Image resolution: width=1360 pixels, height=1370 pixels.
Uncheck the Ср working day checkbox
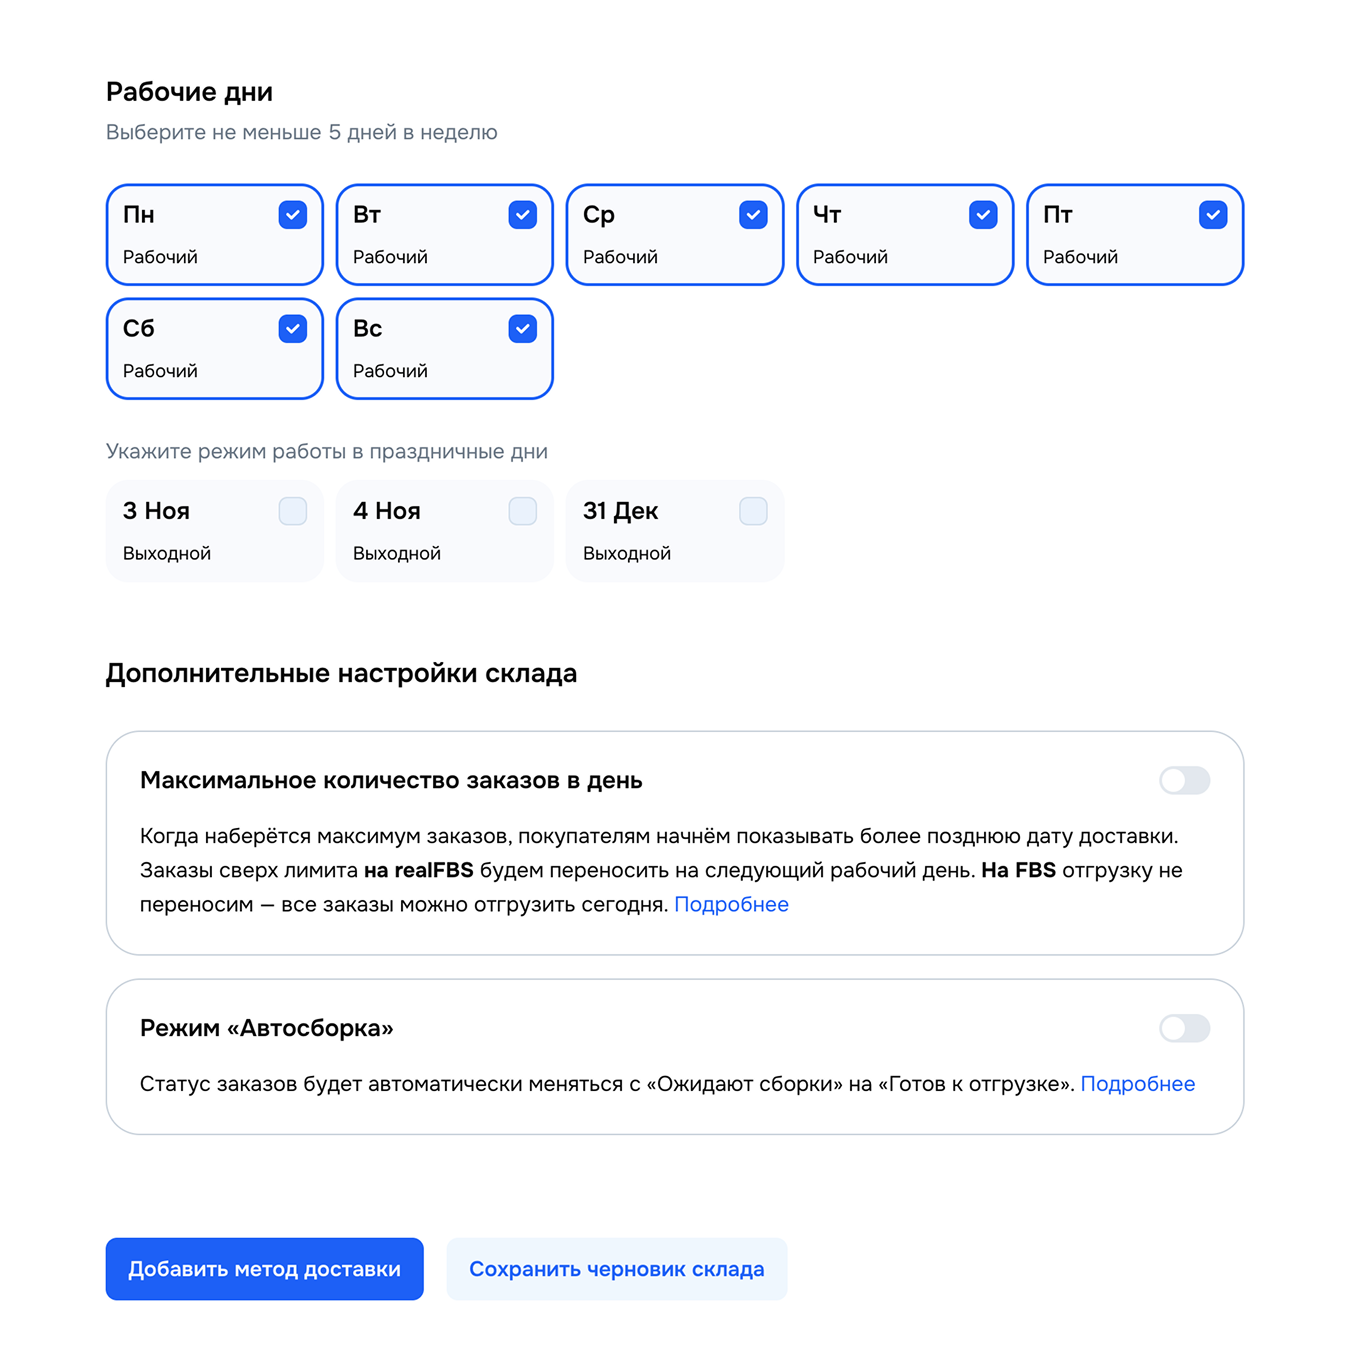coord(752,214)
